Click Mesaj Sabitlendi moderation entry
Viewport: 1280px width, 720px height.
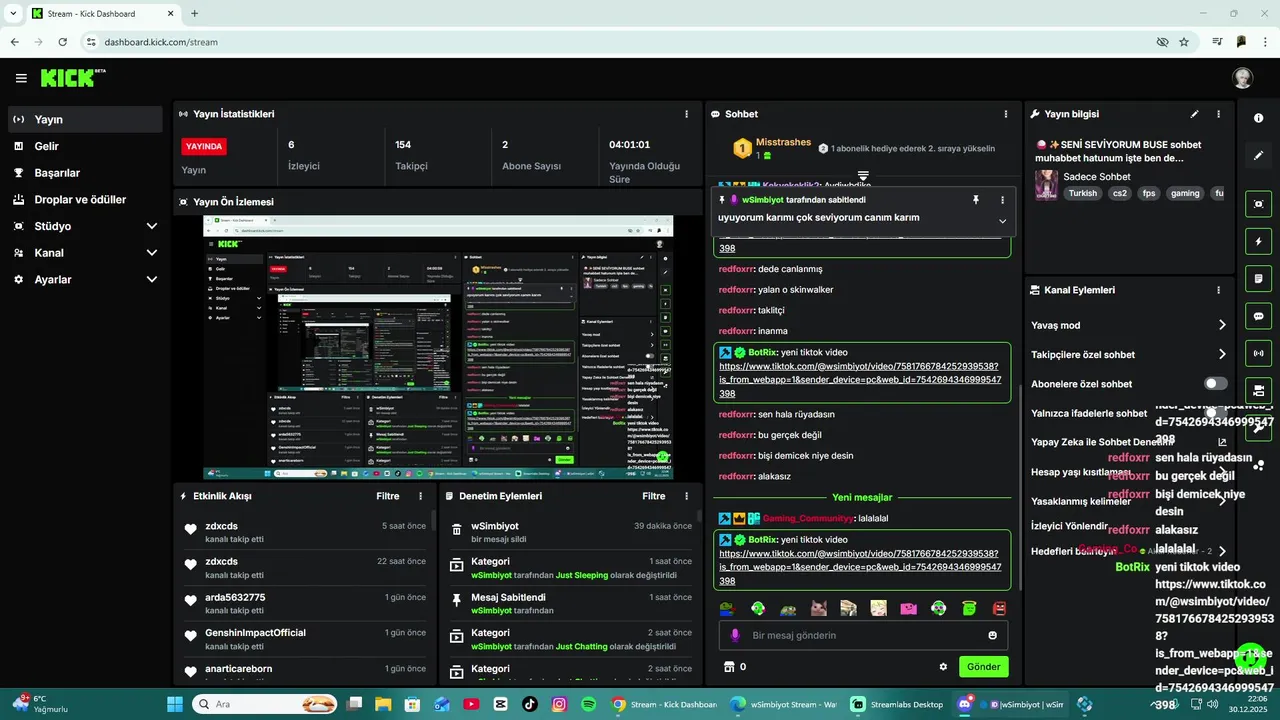(x=570, y=604)
